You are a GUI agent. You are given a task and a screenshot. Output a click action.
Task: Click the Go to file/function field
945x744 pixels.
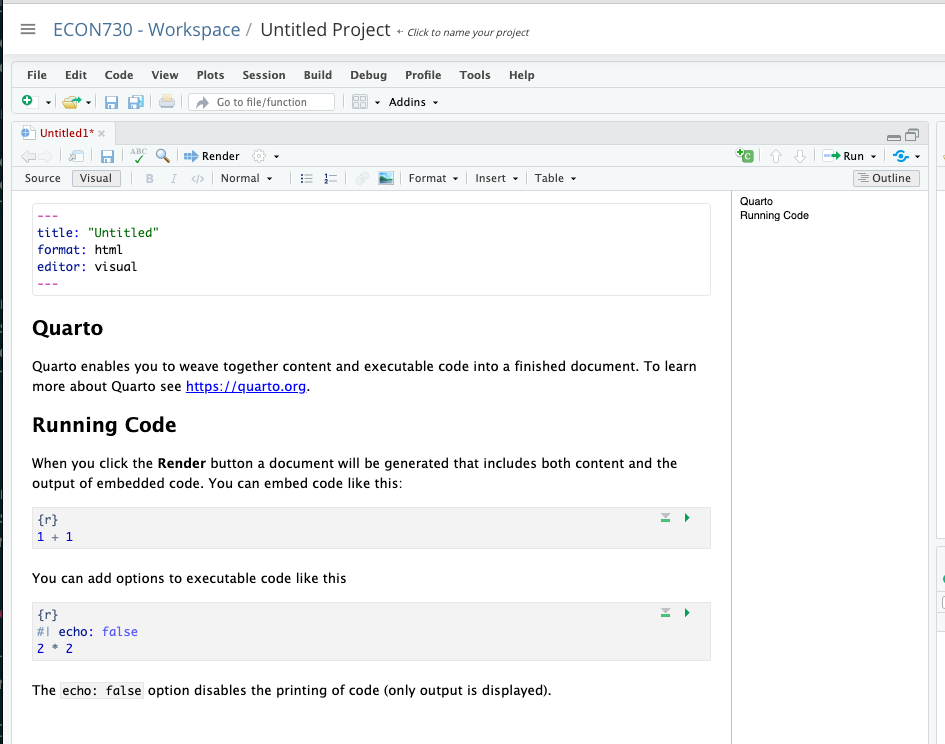262,102
